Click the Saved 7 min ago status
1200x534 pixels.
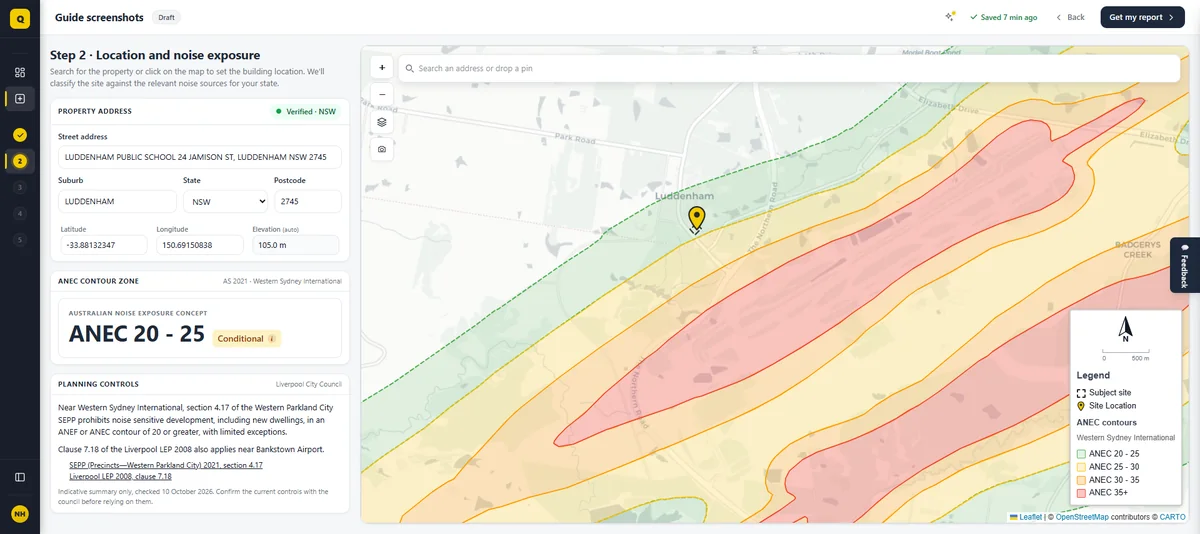tap(1003, 17)
